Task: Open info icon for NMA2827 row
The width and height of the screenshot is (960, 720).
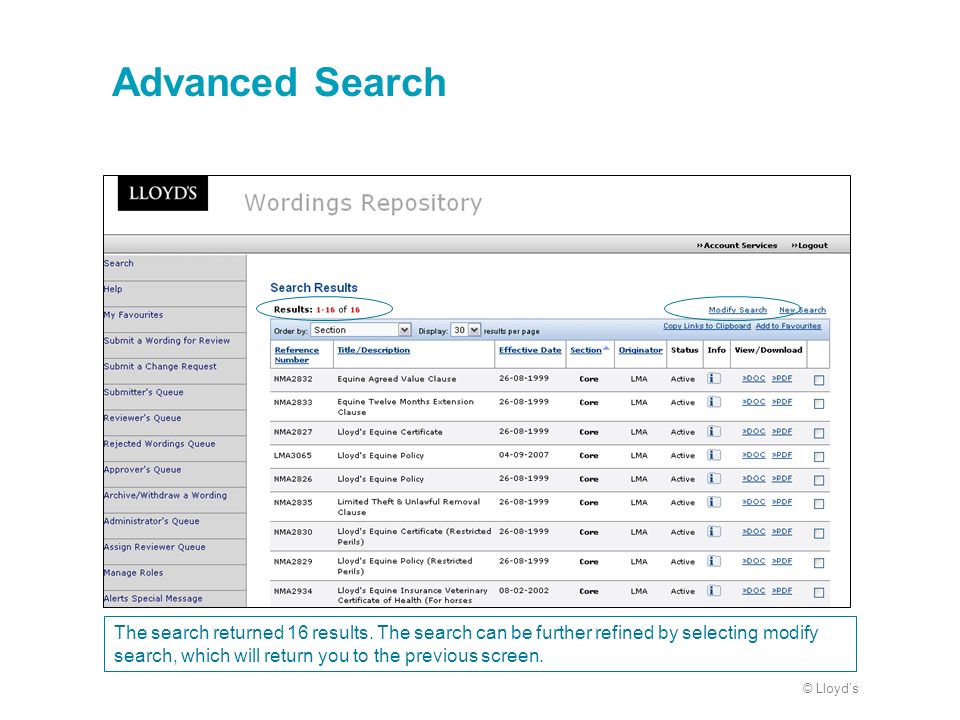Action: coord(714,431)
